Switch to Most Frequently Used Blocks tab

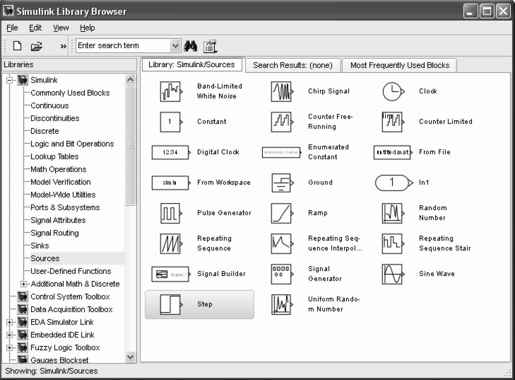pyautogui.click(x=399, y=65)
